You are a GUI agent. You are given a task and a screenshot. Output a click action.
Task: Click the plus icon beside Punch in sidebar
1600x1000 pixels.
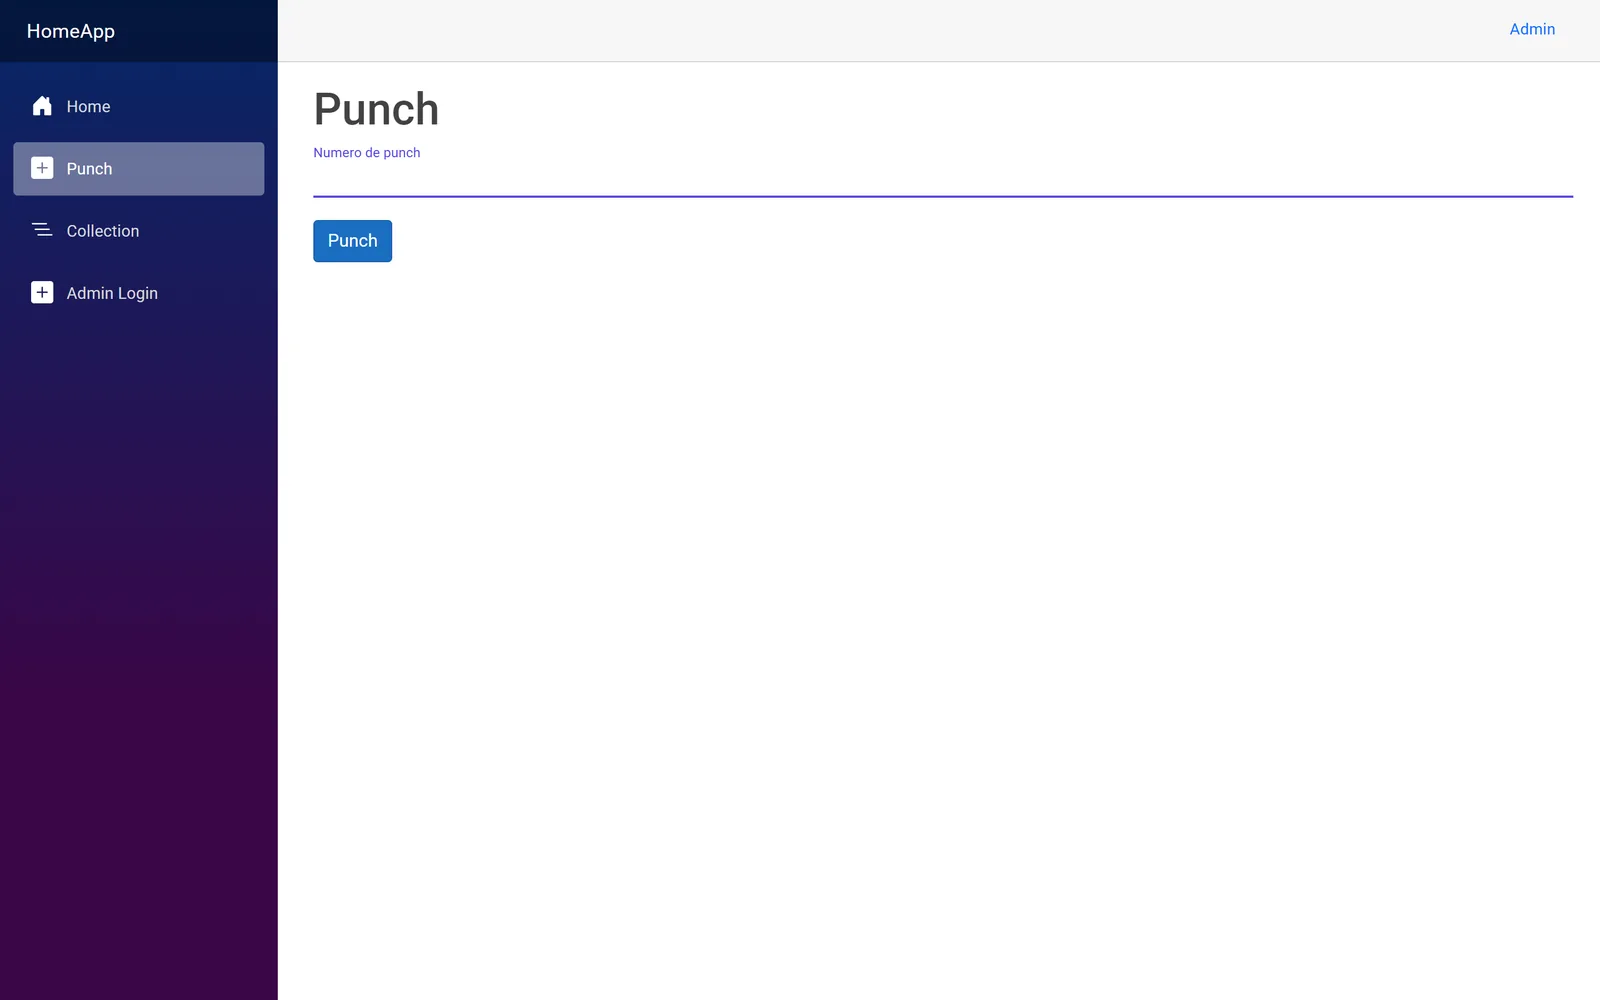(x=42, y=168)
